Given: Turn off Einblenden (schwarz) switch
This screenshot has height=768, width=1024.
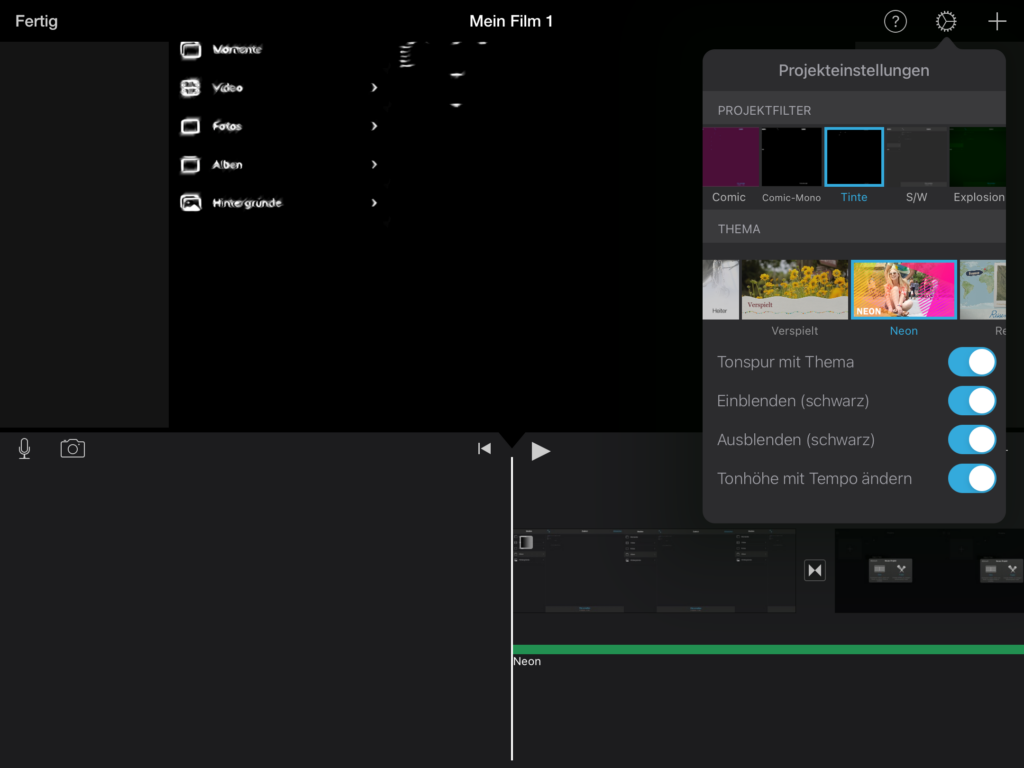Looking at the screenshot, I should pyautogui.click(x=971, y=401).
